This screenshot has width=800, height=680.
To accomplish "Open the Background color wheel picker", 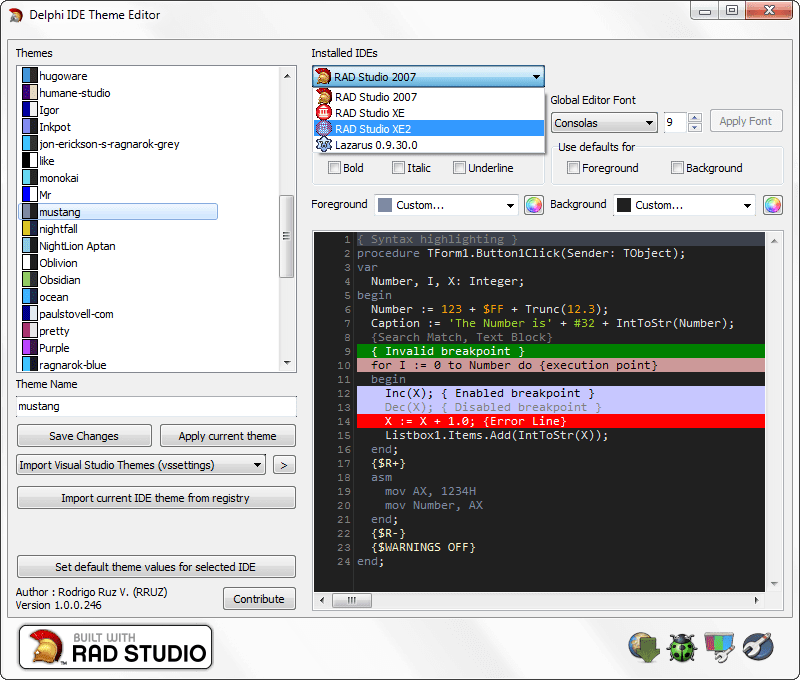I will click(x=772, y=205).
